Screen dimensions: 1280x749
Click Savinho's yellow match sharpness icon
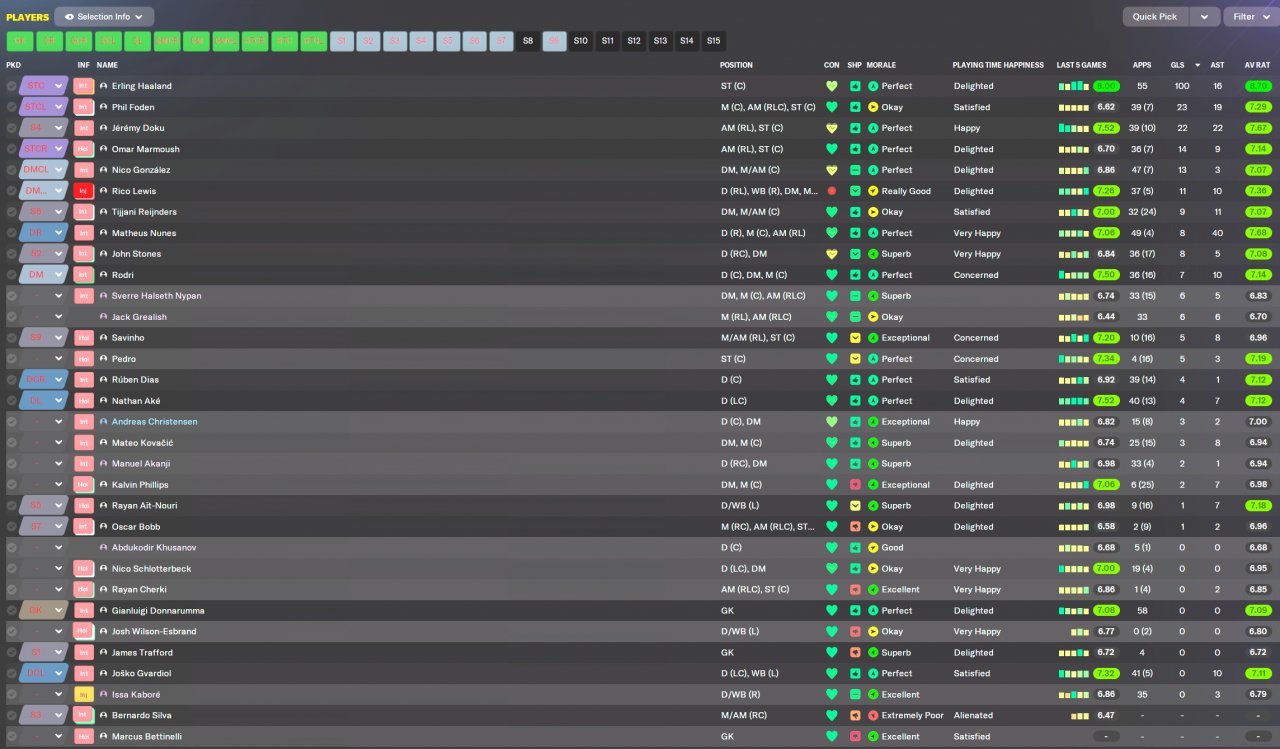pyautogui.click(x=855, y=338)
